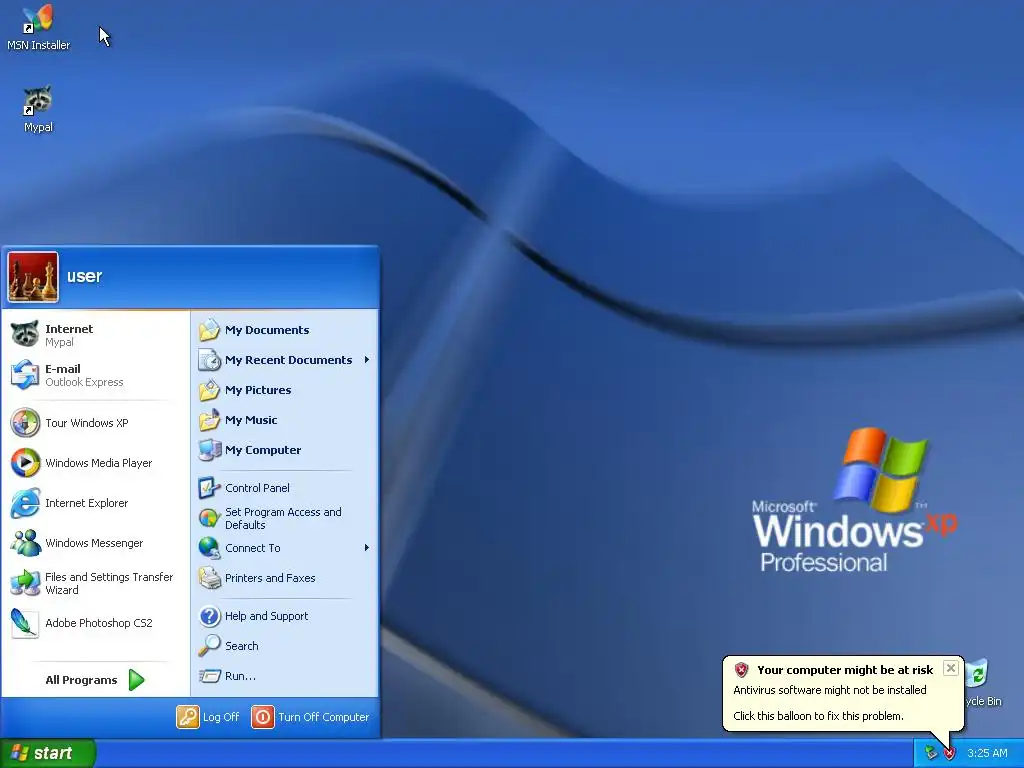This screenshot has height=768, width=1024.
Task: Launch Internet Explorer icon in Start menu
Action: [25, 503]
